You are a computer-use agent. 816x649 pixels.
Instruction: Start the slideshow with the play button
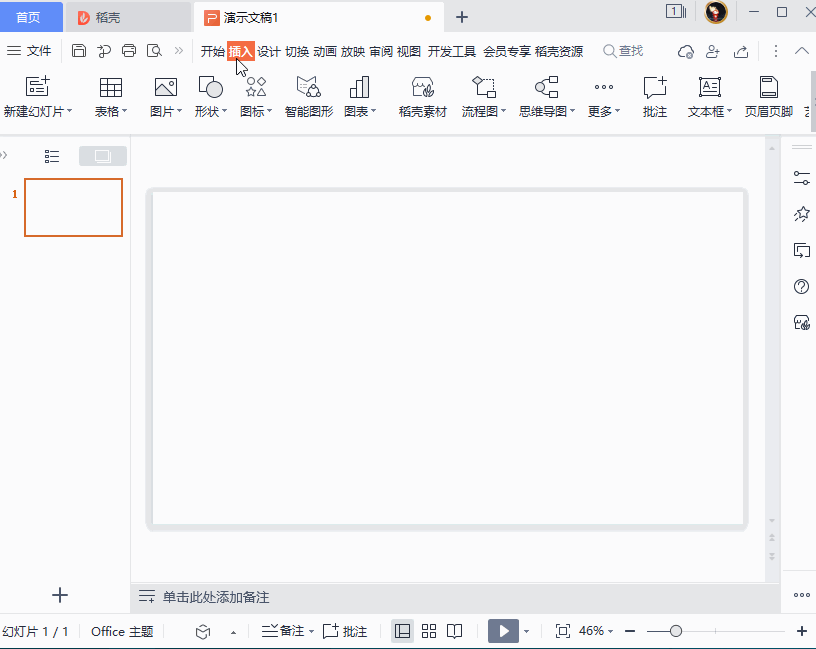504,631
